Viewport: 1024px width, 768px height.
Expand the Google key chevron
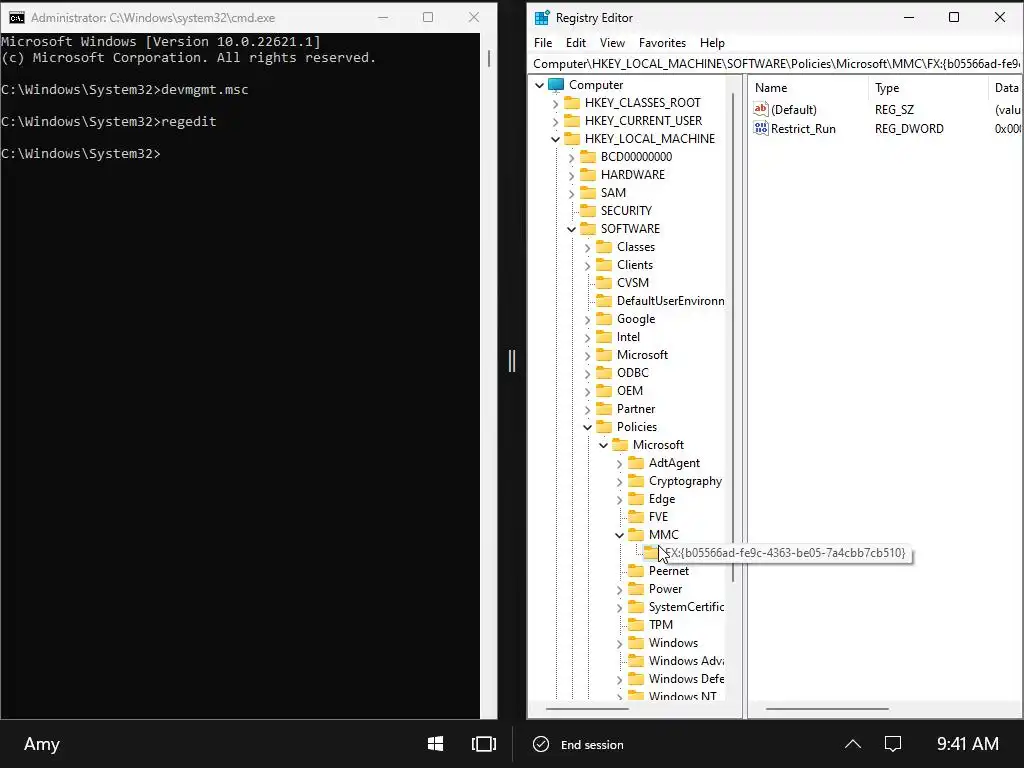pyautogui.click(x=587, y=319)
